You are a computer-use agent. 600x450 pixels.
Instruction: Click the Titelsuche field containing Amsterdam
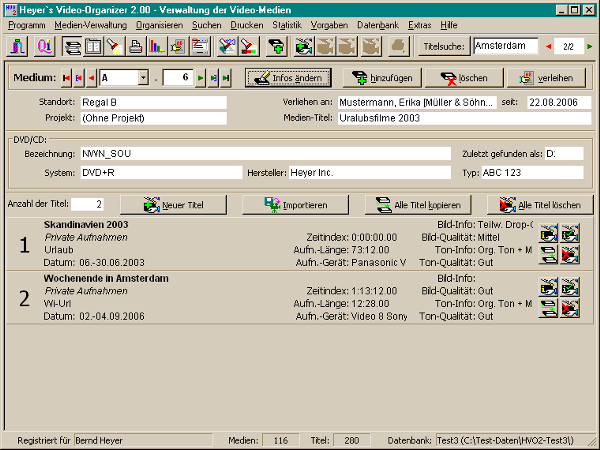[504, 46]
